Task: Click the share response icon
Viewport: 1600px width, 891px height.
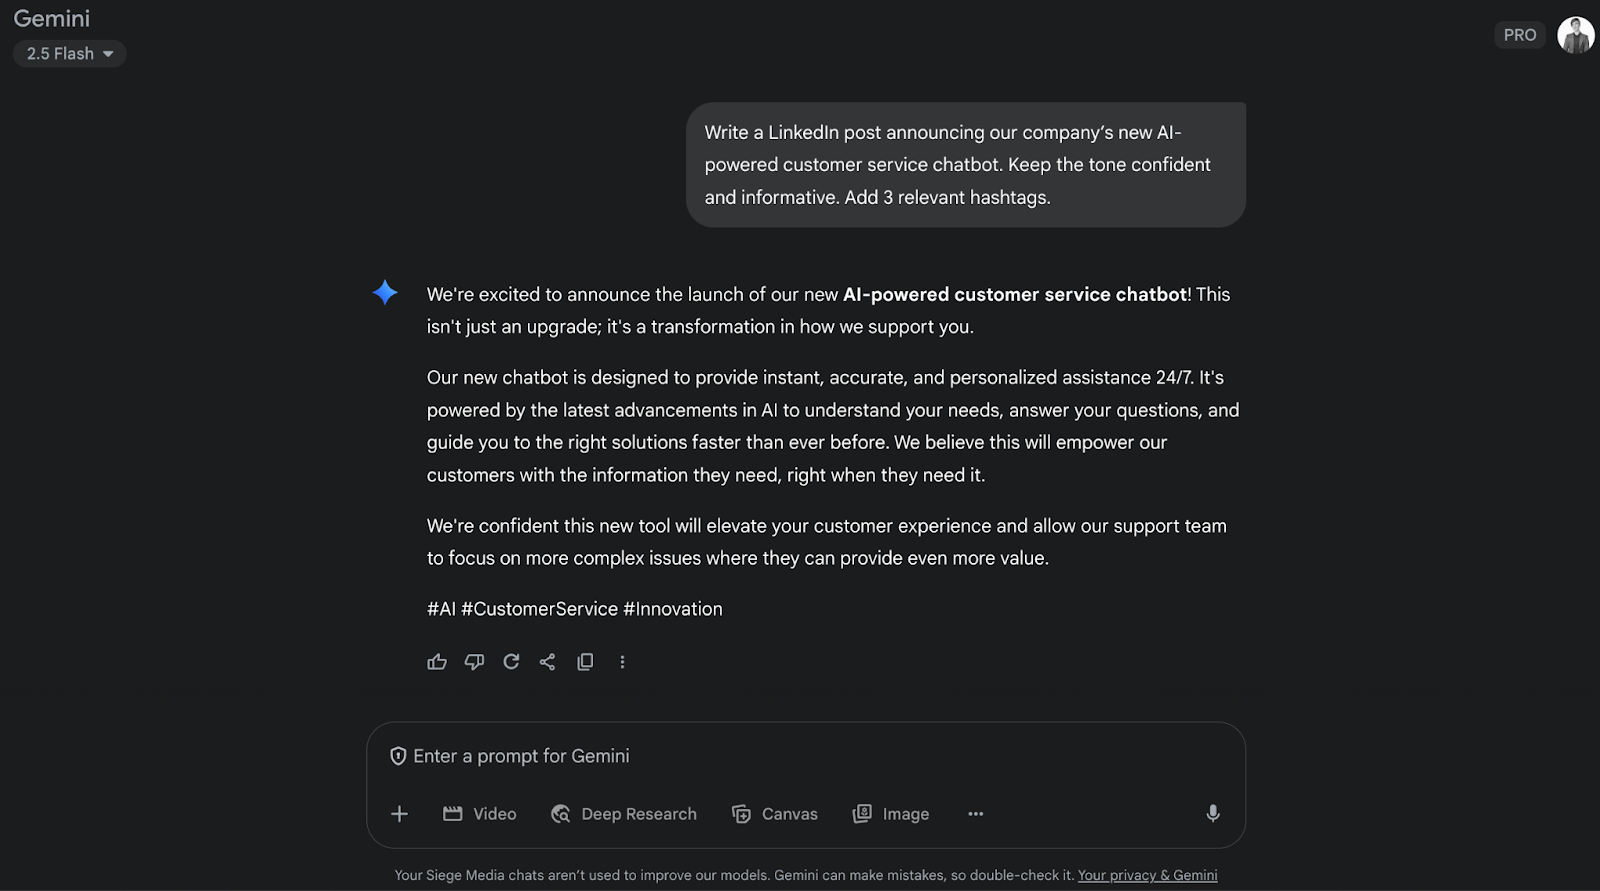Action: click(547, 662)
